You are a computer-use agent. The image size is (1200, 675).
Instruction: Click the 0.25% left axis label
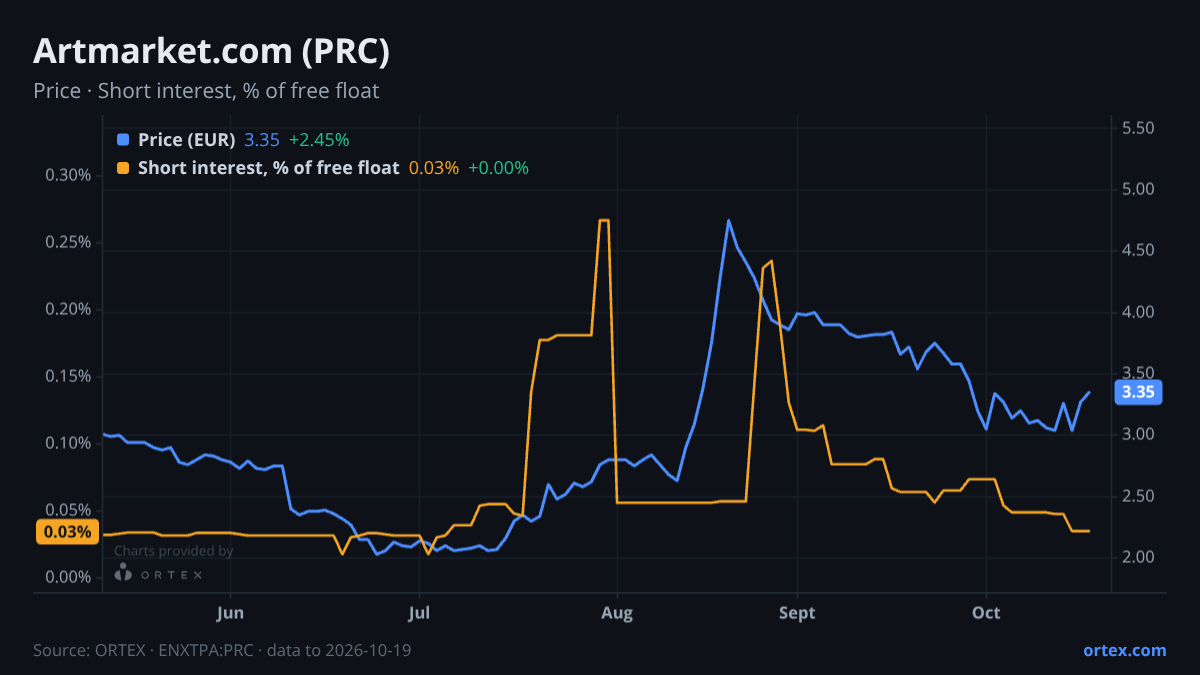[x=68, y=242]
